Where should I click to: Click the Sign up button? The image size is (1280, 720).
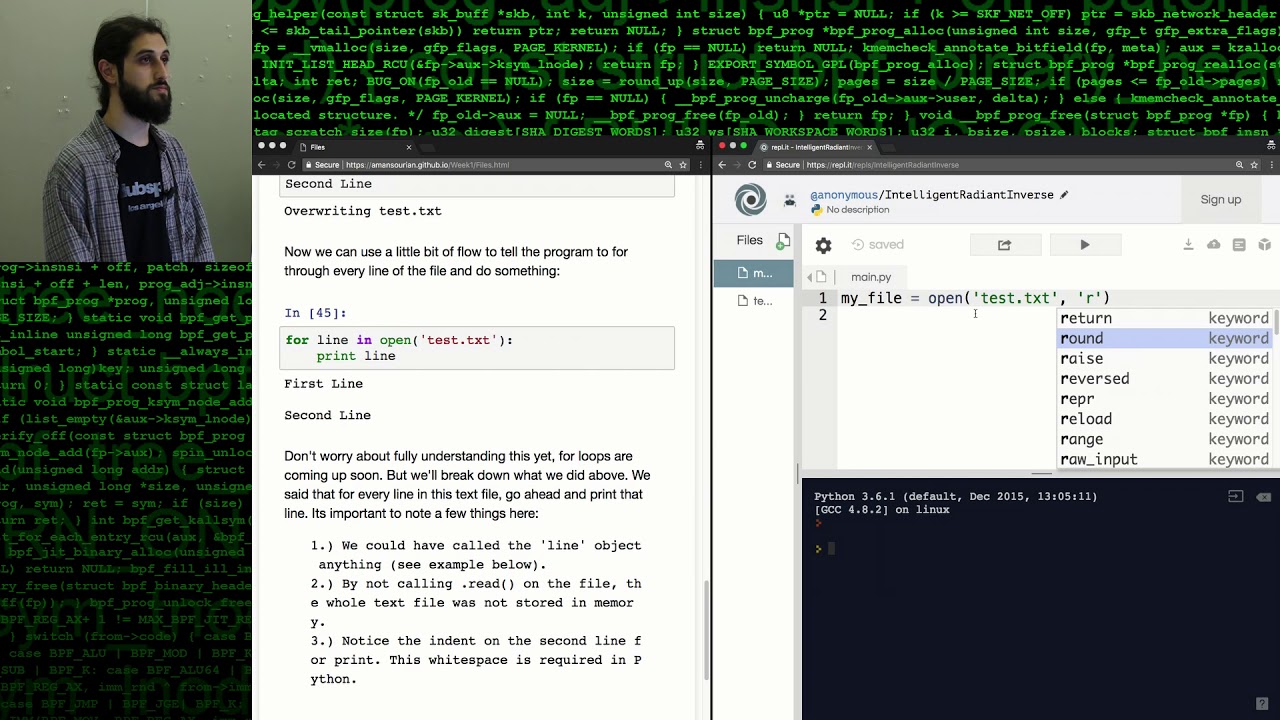pyautogui.click(x=1220, y=200)
